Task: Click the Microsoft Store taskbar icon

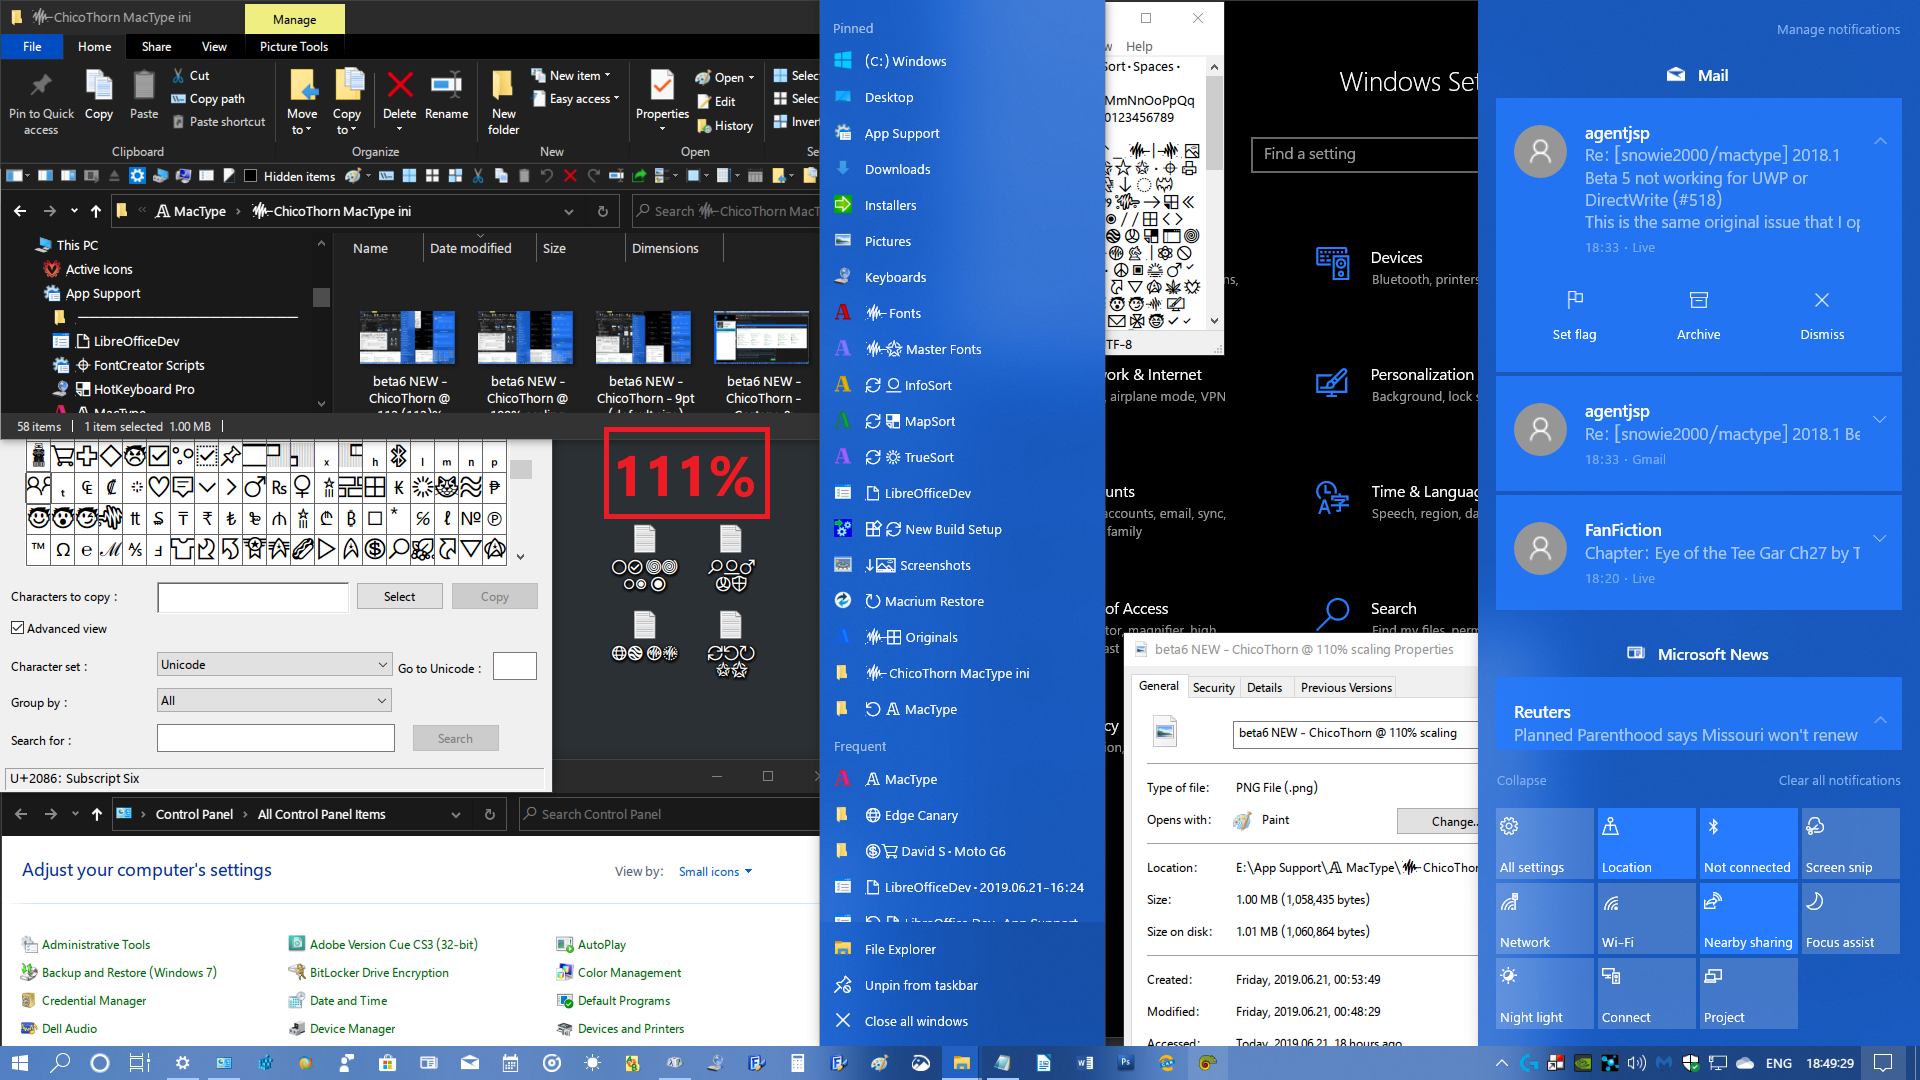Action: pos(387,1063)
